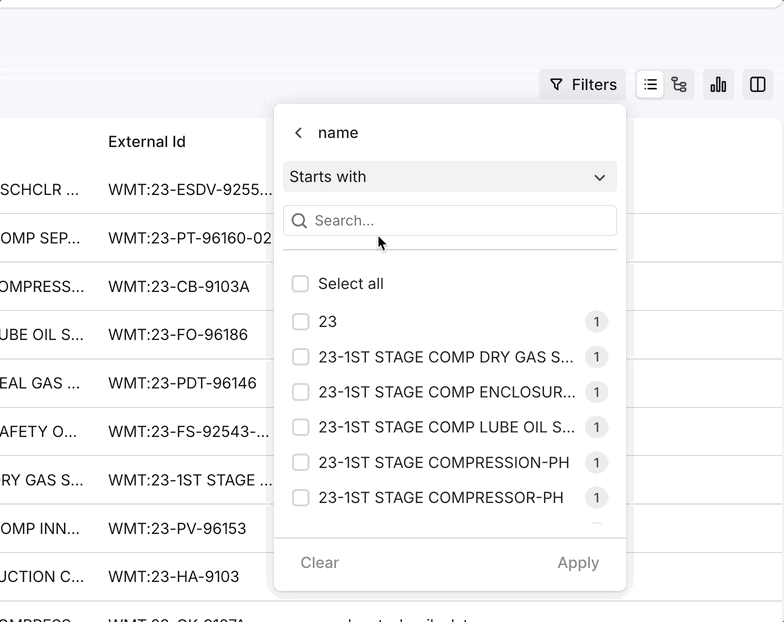784x622 pixels.
Task: Click the Clear button in the filter popup
Action: pos(320,563)
